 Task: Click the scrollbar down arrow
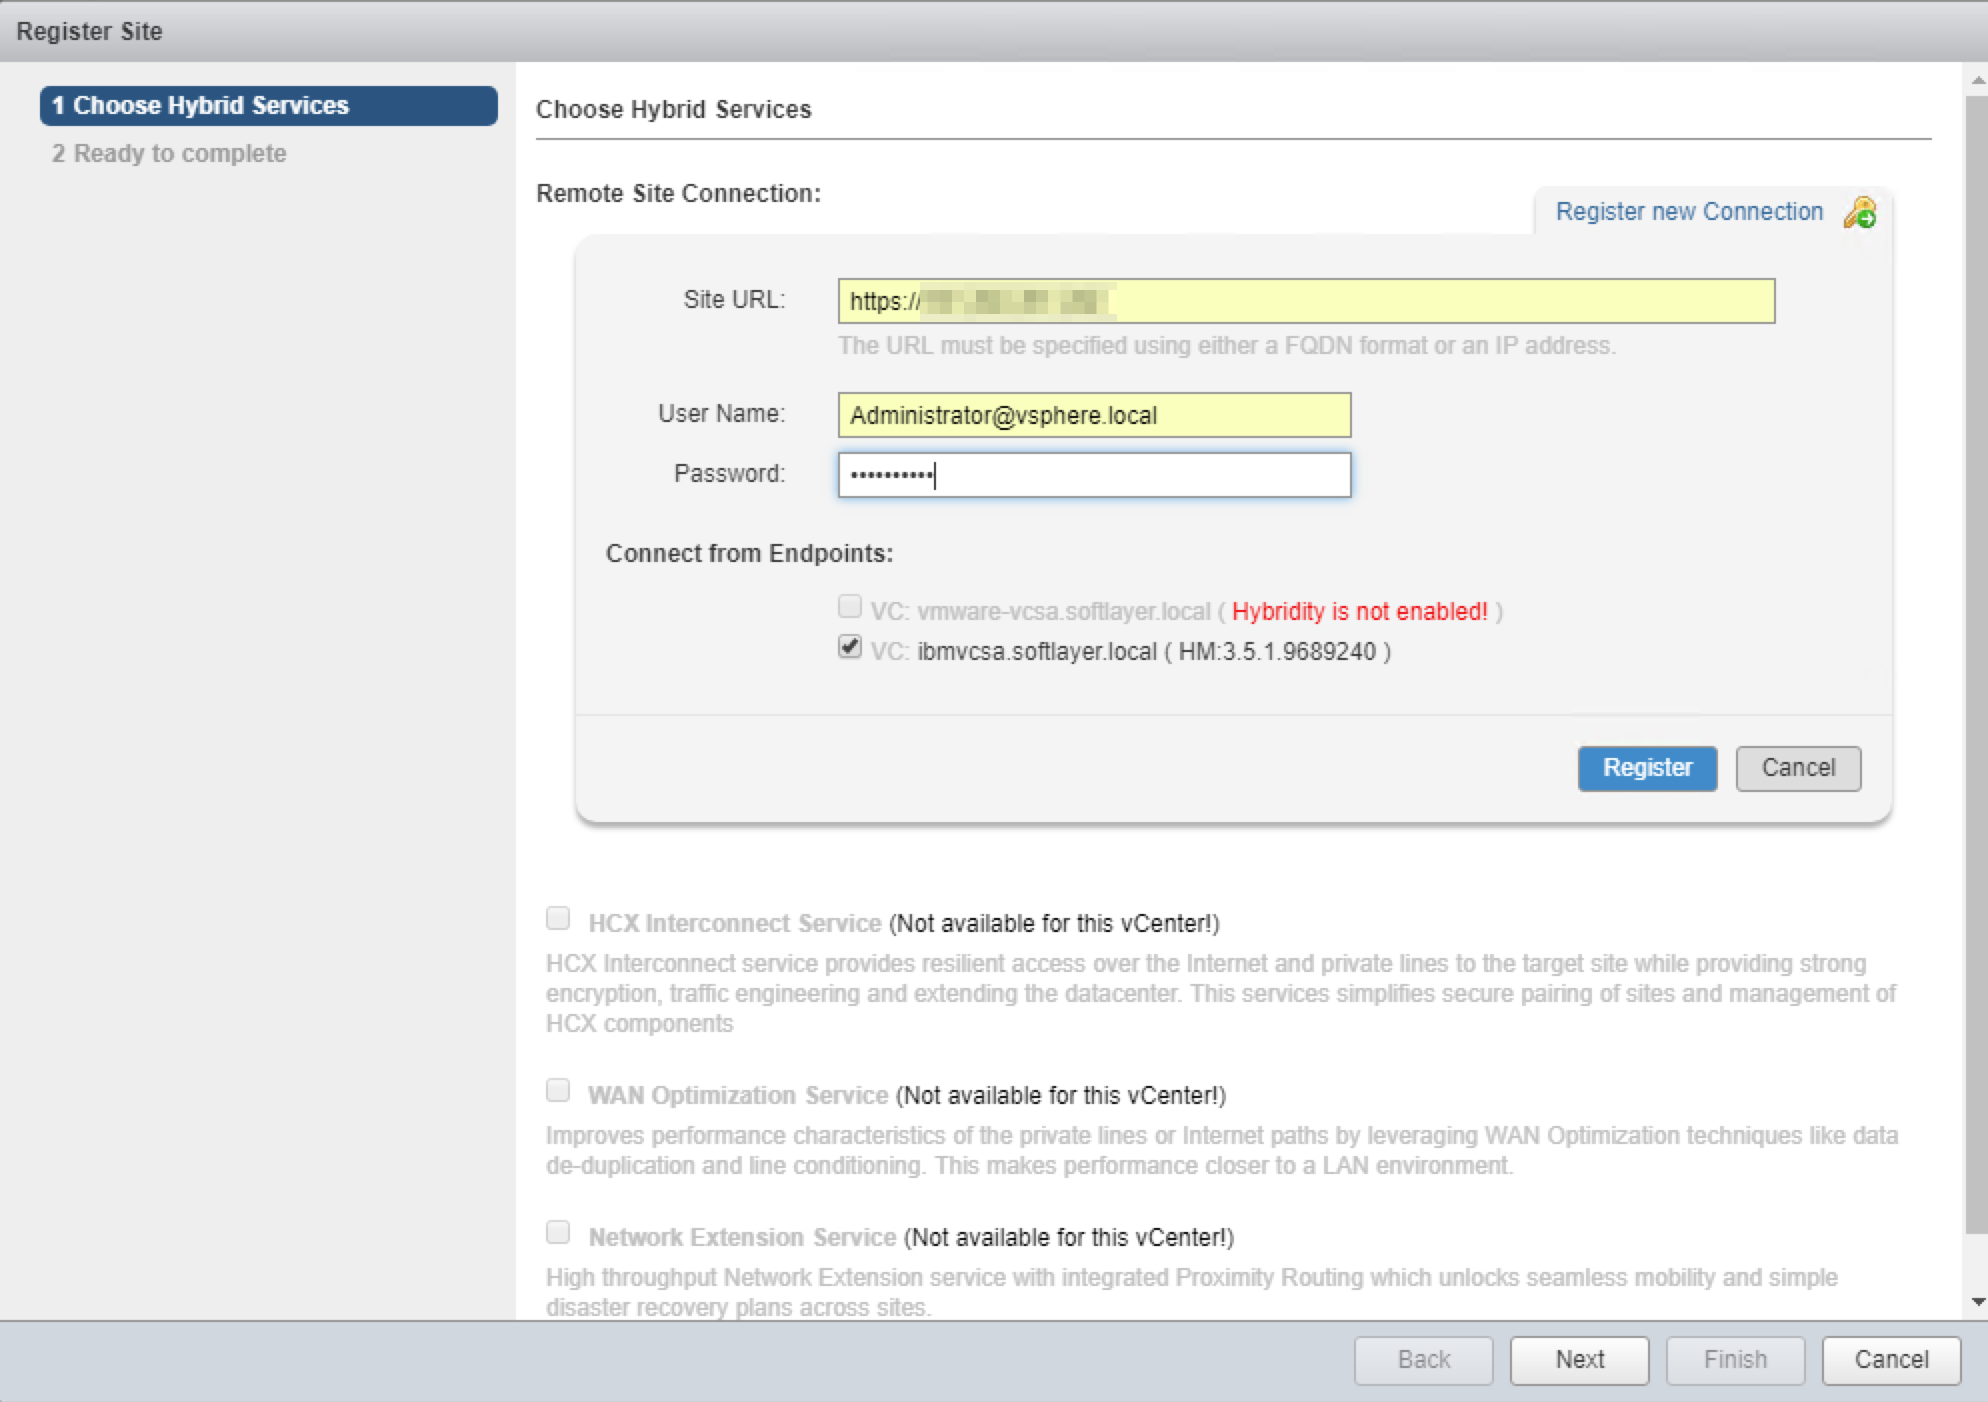click(x=1977, y=1302)
